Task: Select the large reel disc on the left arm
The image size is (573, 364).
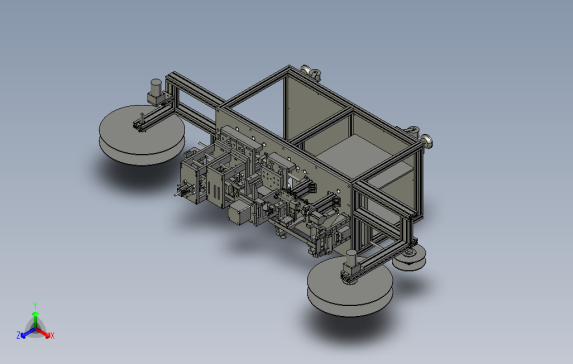Action: 142,135
